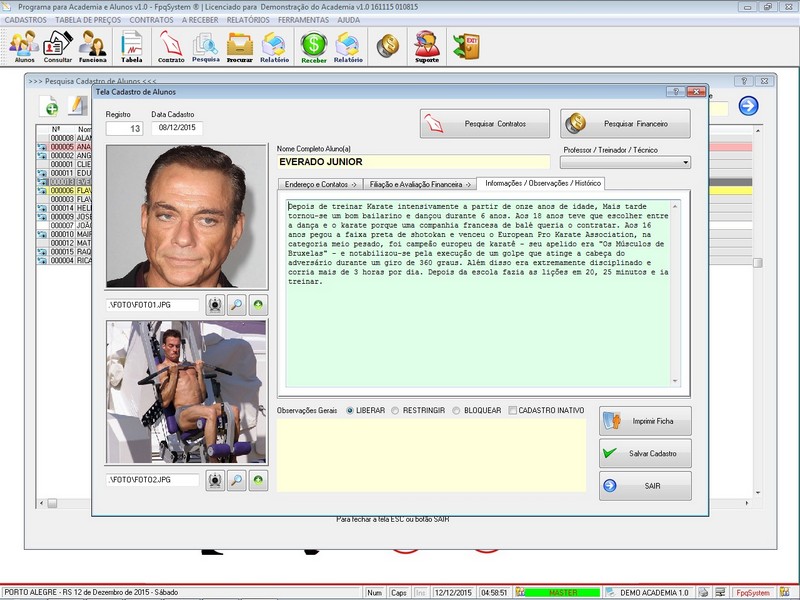
Task: Click the .\FOTO\FOTO1.JPG path field
Action: (x=153, y=305)
